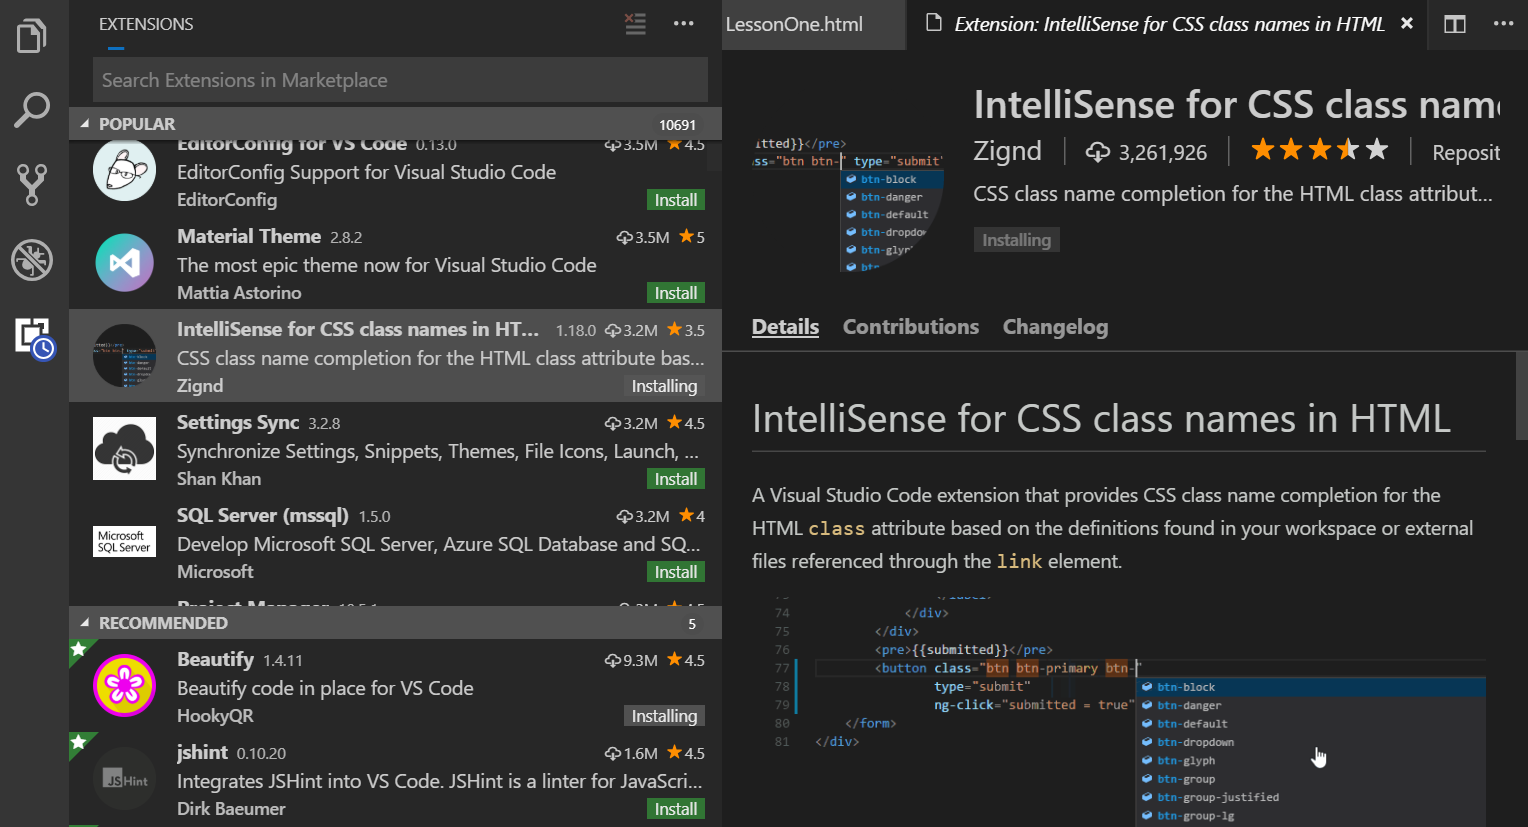Viewport: 1528px width, 827px height.
Task: Install the jshint extension
Action: click(676, 809)
